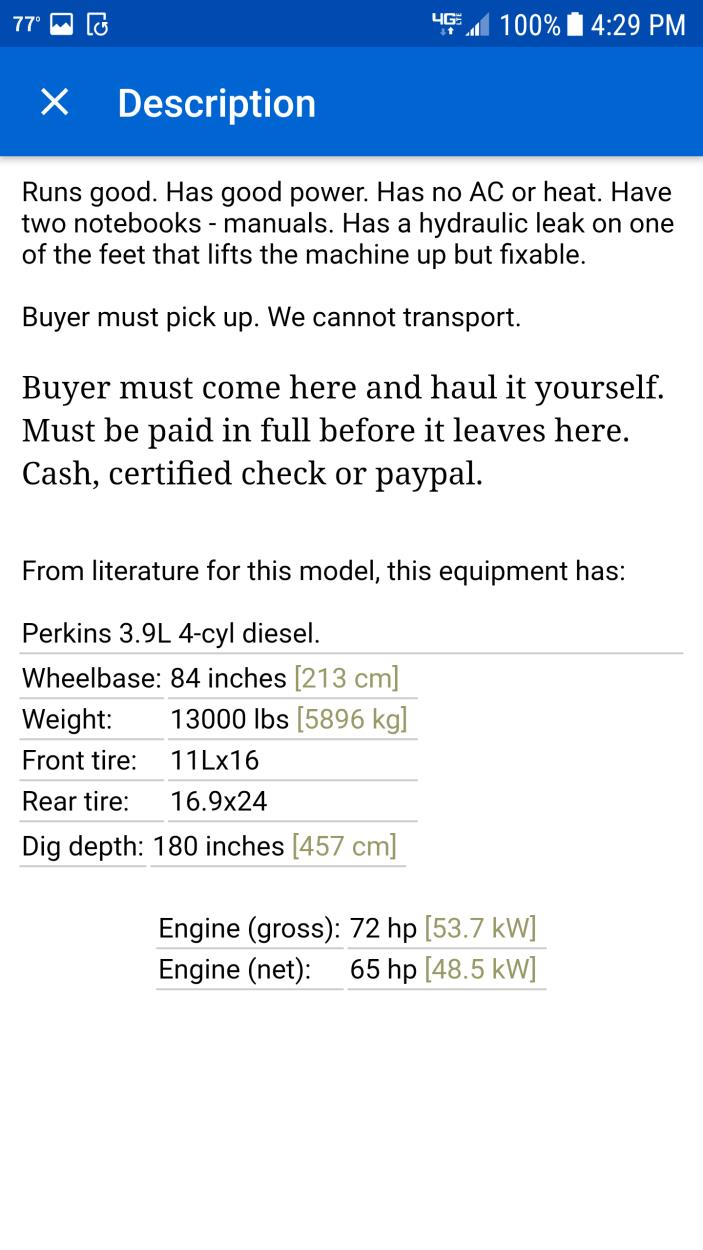Image resolution: width=703 pixels, height=1250 pixels.
Task: Tap the Rear tire value 16.9x24
Action: 219,801
